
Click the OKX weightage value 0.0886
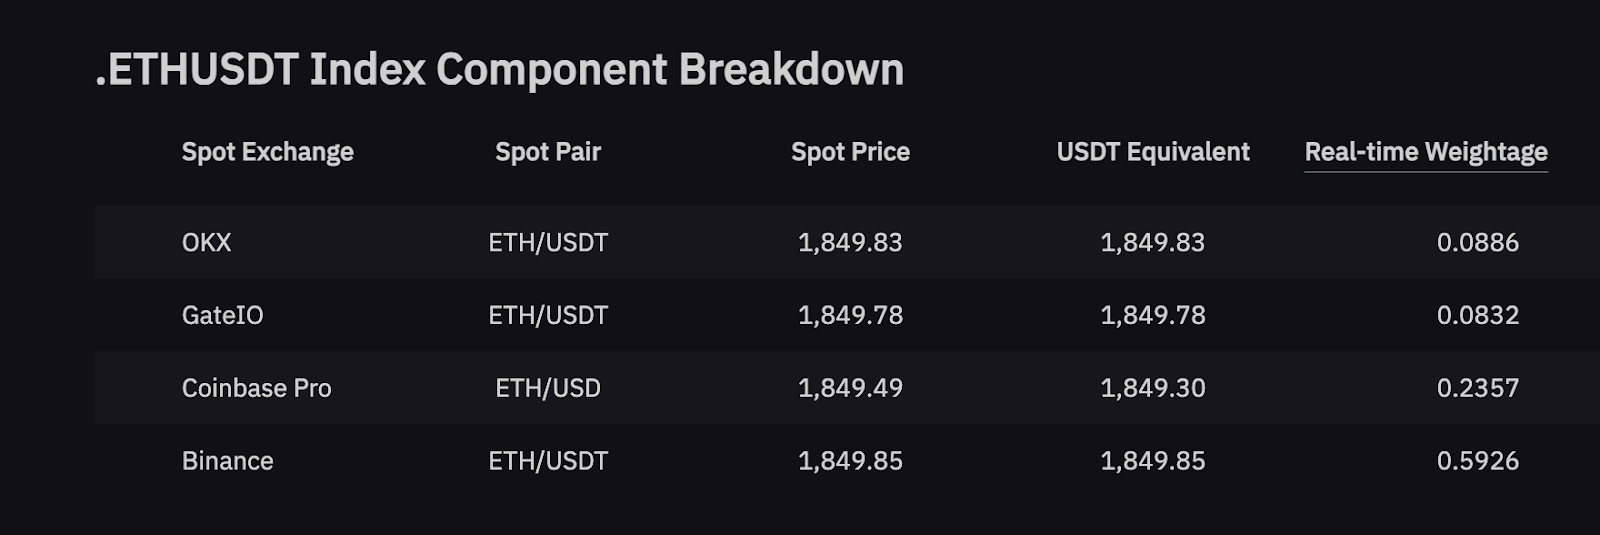pyautogui.click(x=1477, y=242)
